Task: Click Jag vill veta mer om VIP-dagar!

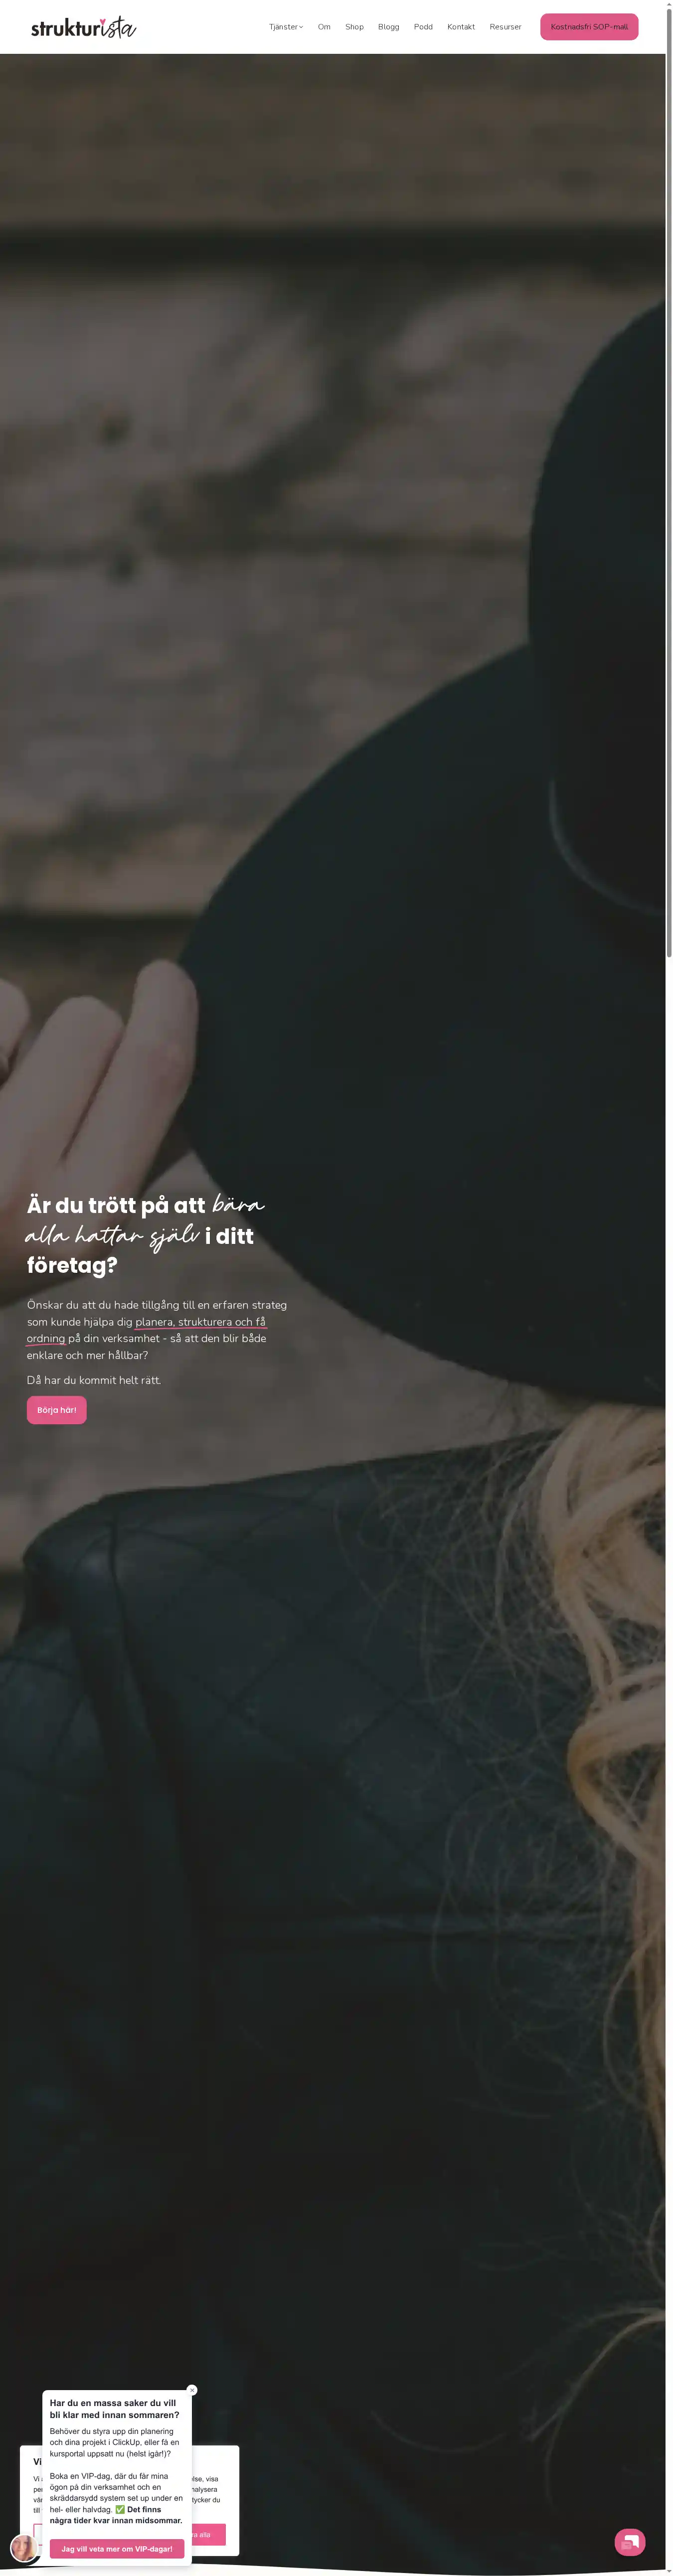Action: pyautogui.click(x=117, y=2548)
